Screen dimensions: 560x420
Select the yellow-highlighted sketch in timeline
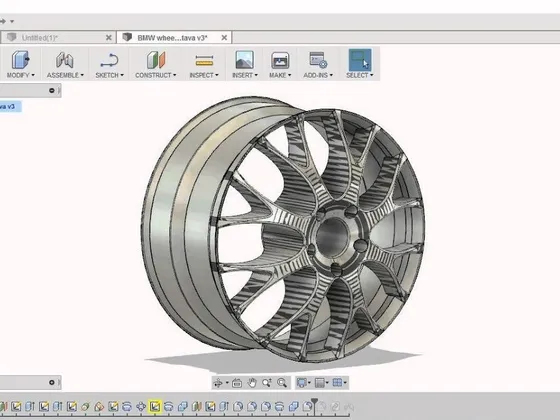click(x=155, y=406)
